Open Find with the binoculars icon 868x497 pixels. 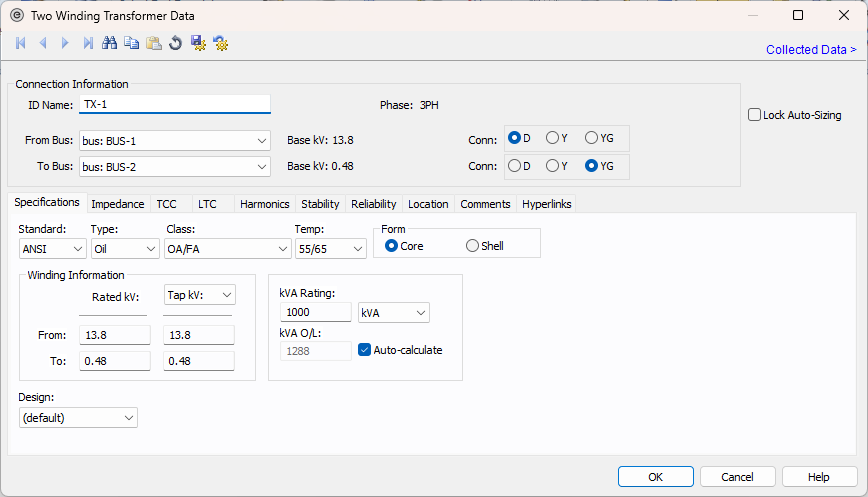(110, 43)
